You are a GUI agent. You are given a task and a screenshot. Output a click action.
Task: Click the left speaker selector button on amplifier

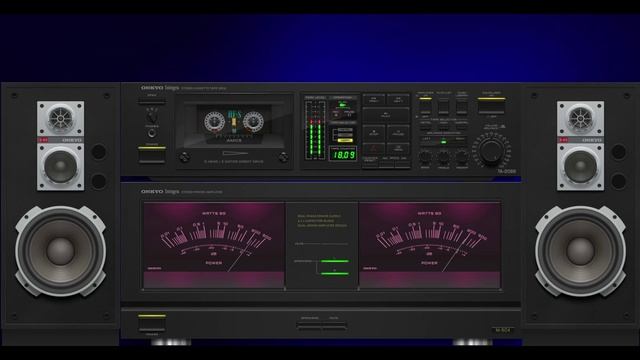(x=309, y=326)
